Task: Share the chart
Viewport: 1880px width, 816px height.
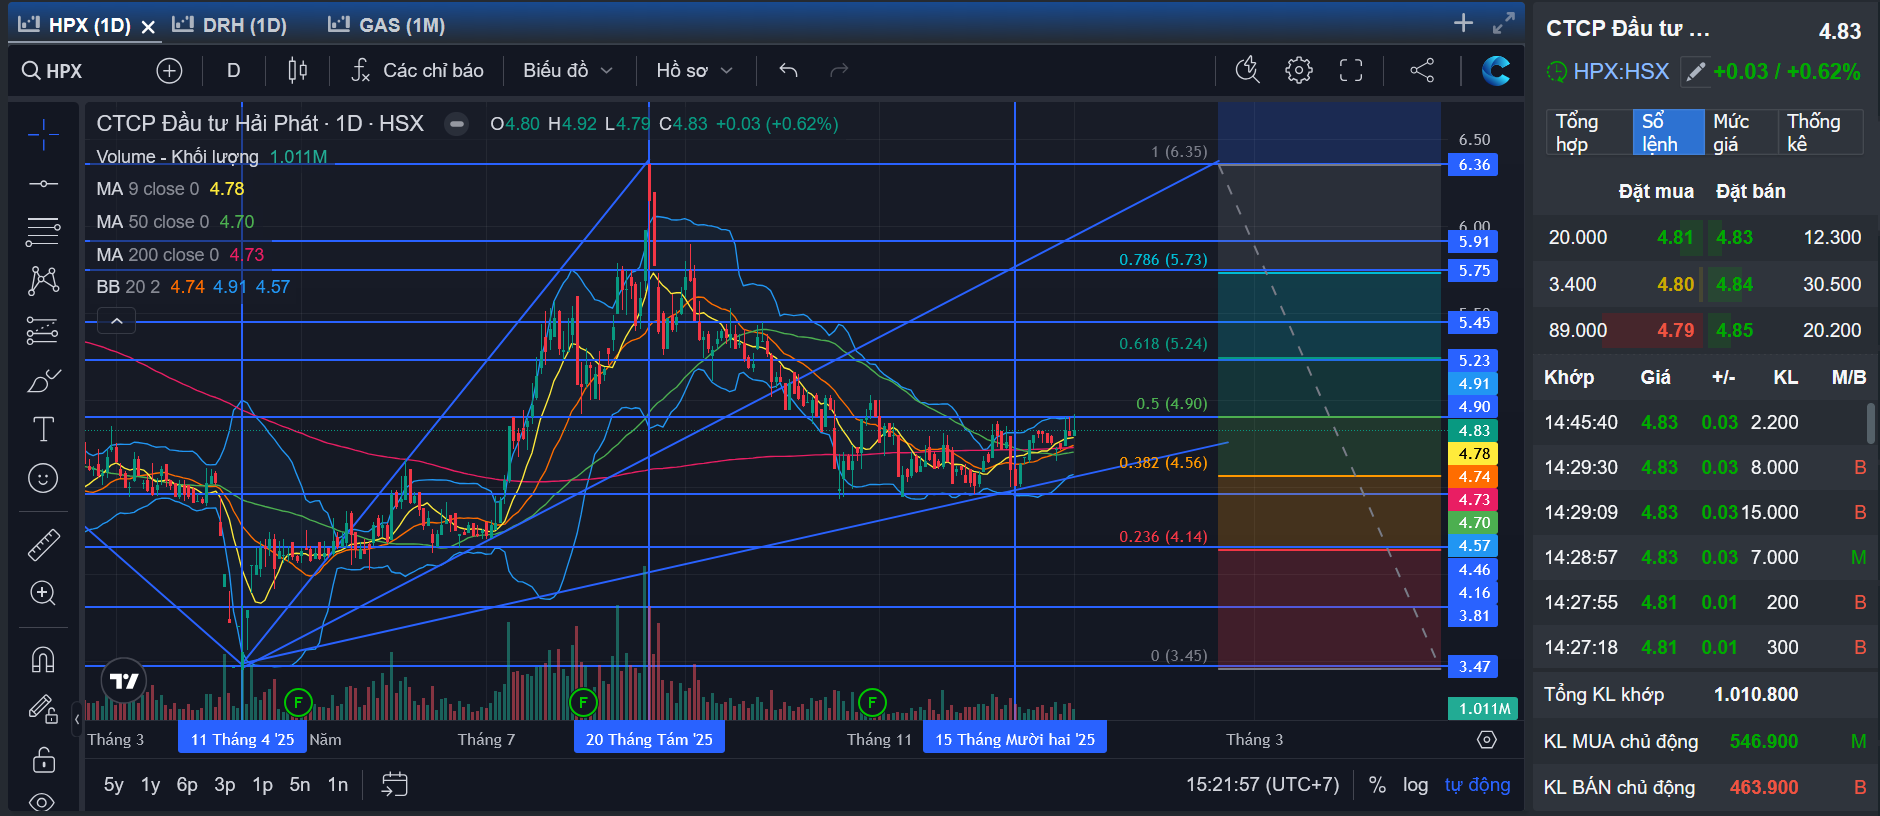Action: pyautogui.click(x=1422, y=70)
